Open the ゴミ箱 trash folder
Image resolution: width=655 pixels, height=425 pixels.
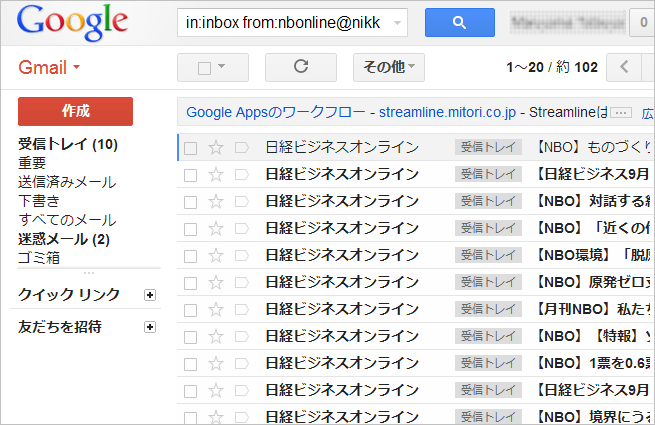(x=39, y=258)
